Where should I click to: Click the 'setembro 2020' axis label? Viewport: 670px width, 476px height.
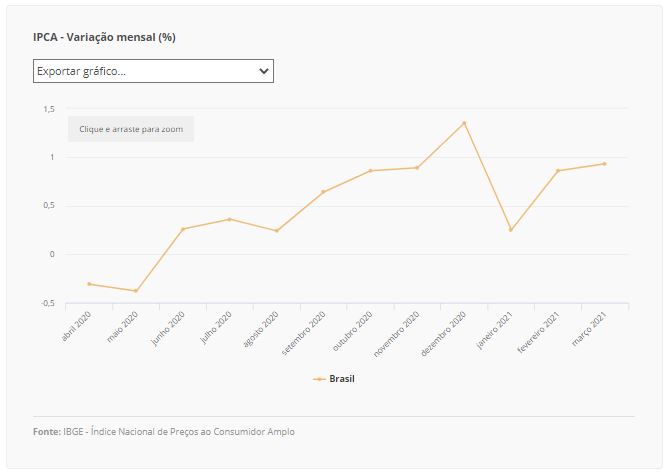(x=303, y=333)
